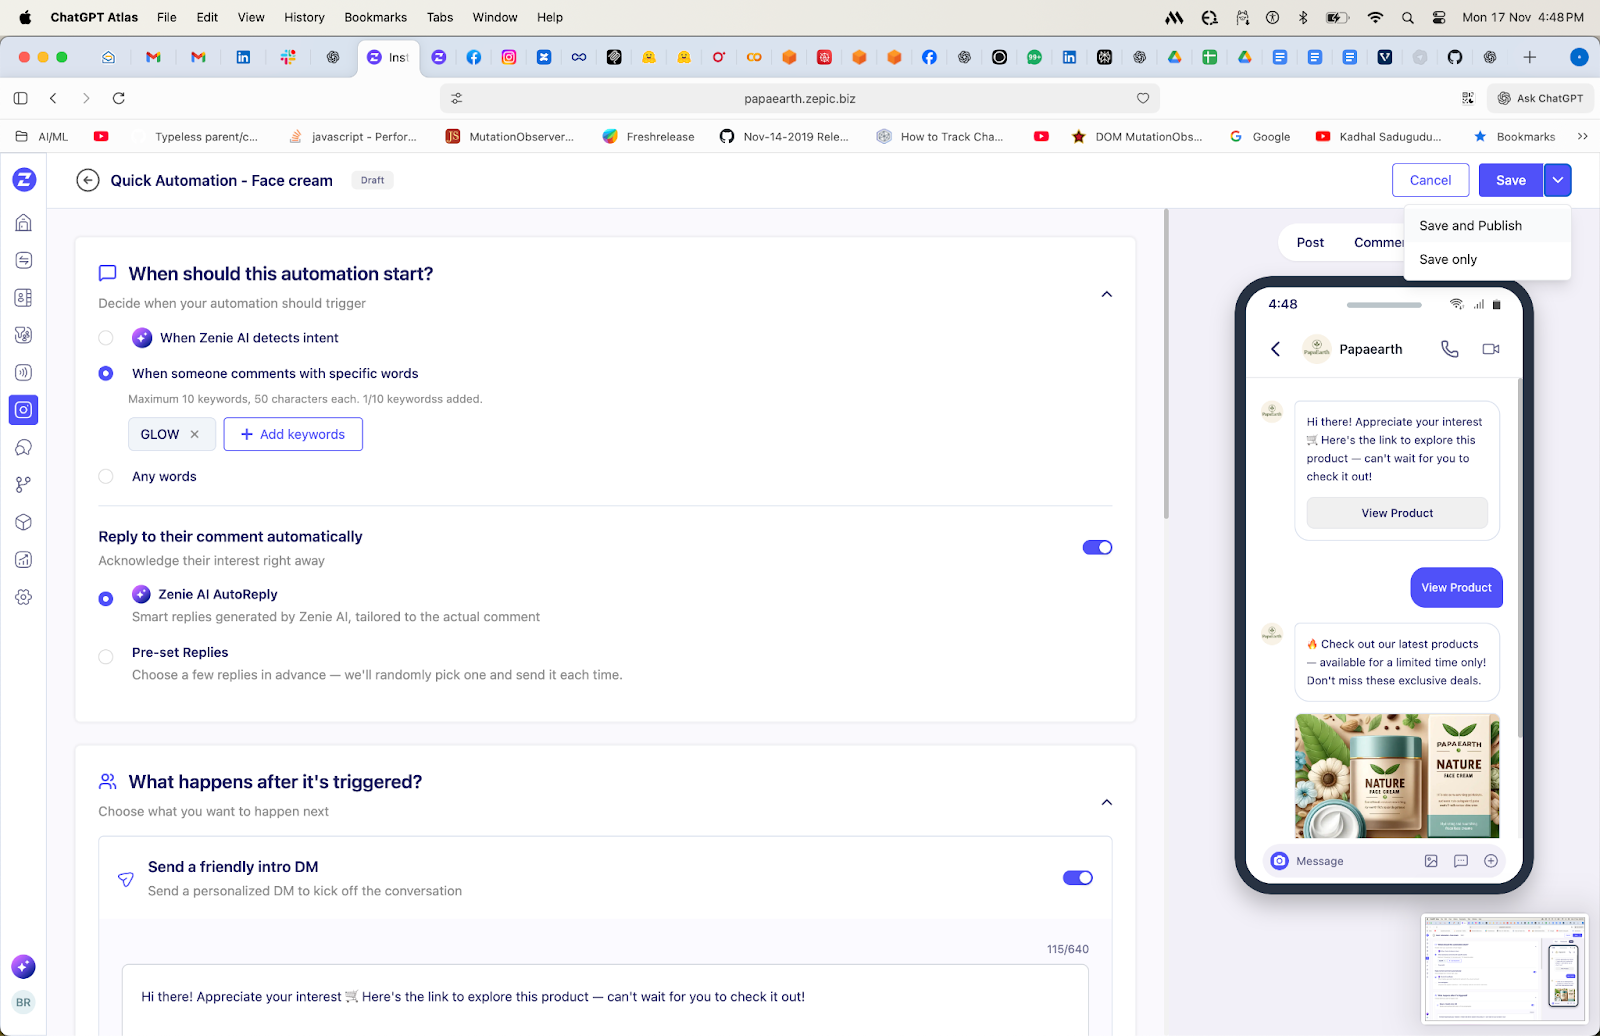
Task: Open macOS Control Center in the menu bar
Action: click(x=1439, y=17)
